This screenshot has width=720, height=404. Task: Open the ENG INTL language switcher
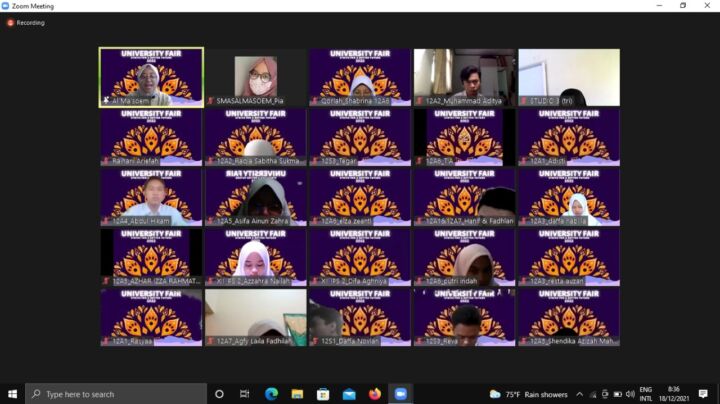point(646,394)
